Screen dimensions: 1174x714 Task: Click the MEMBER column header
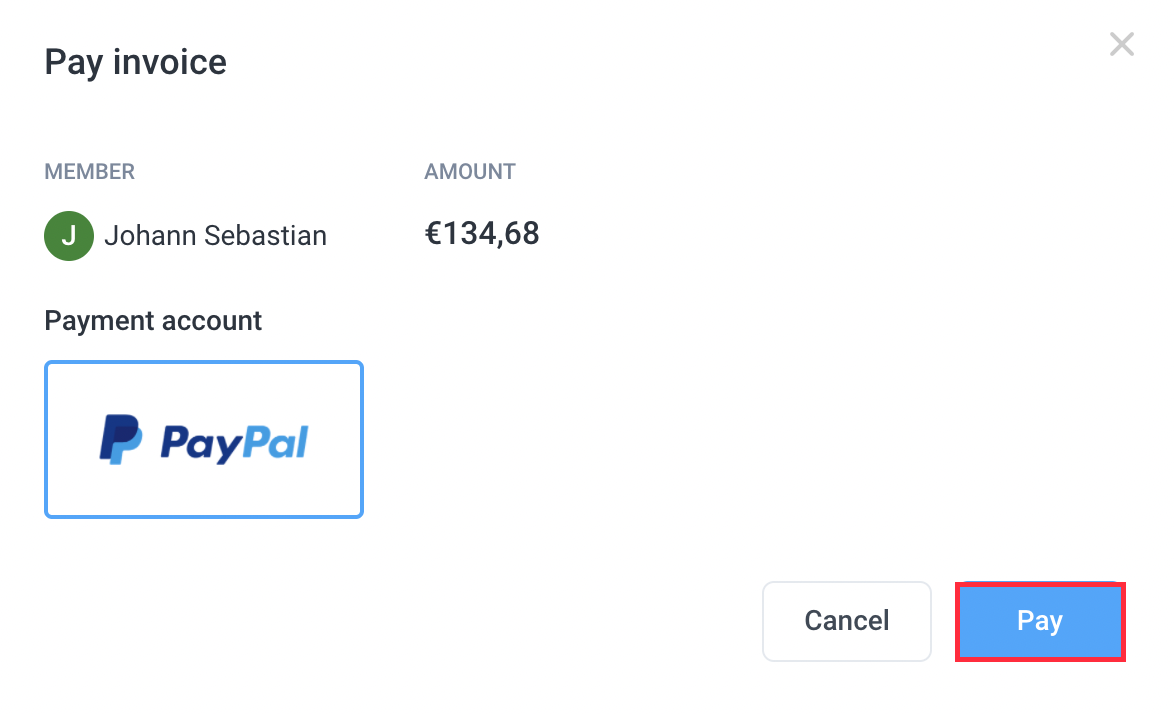click(89, 171)
